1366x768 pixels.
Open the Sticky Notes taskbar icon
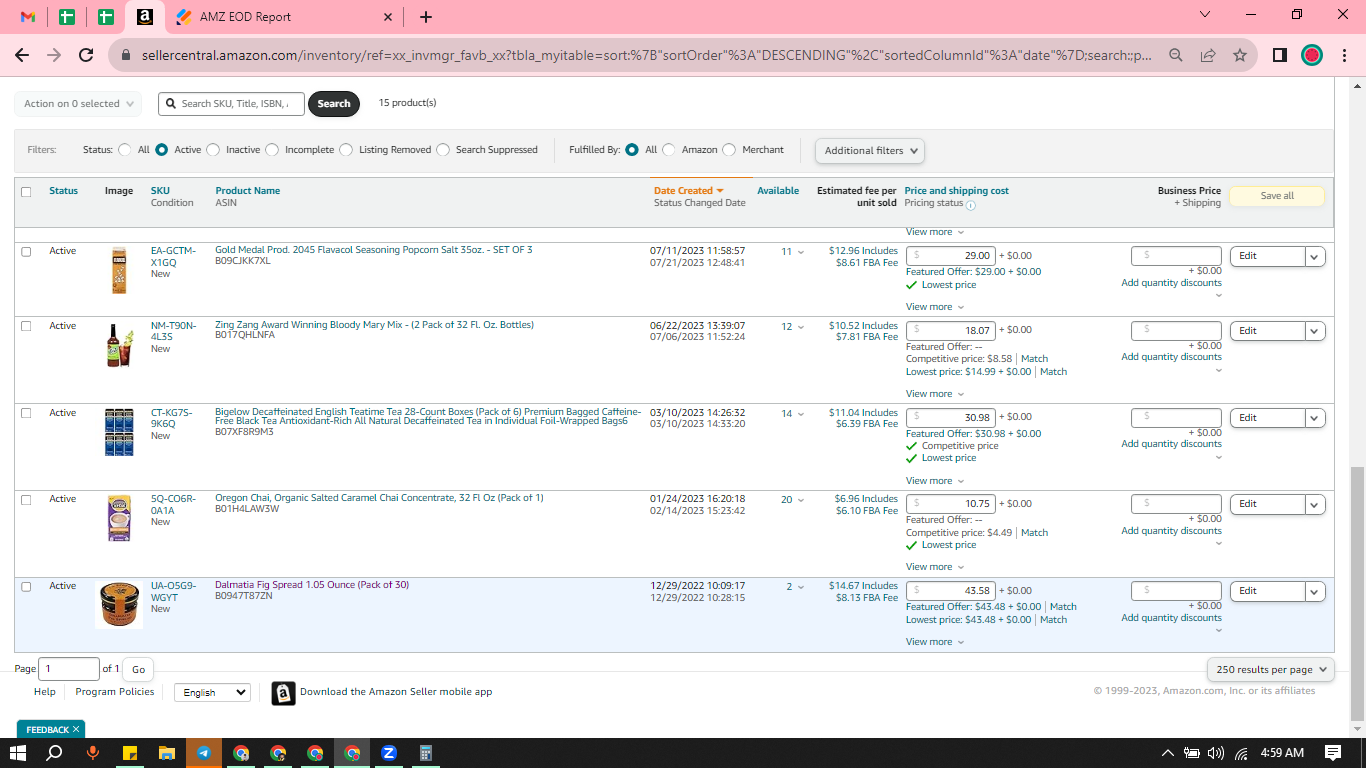pos(129,753)
